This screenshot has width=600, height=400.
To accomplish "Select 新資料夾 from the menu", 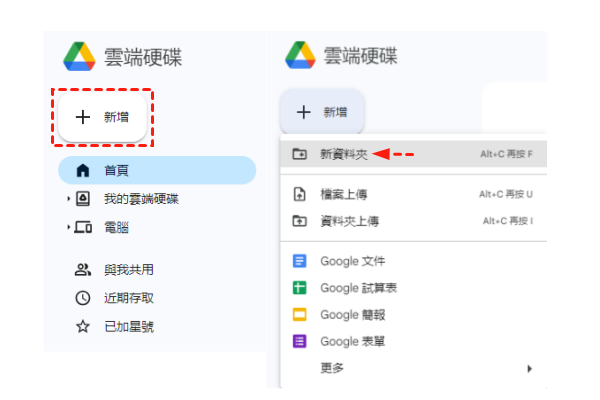I will tap(414, 154).
